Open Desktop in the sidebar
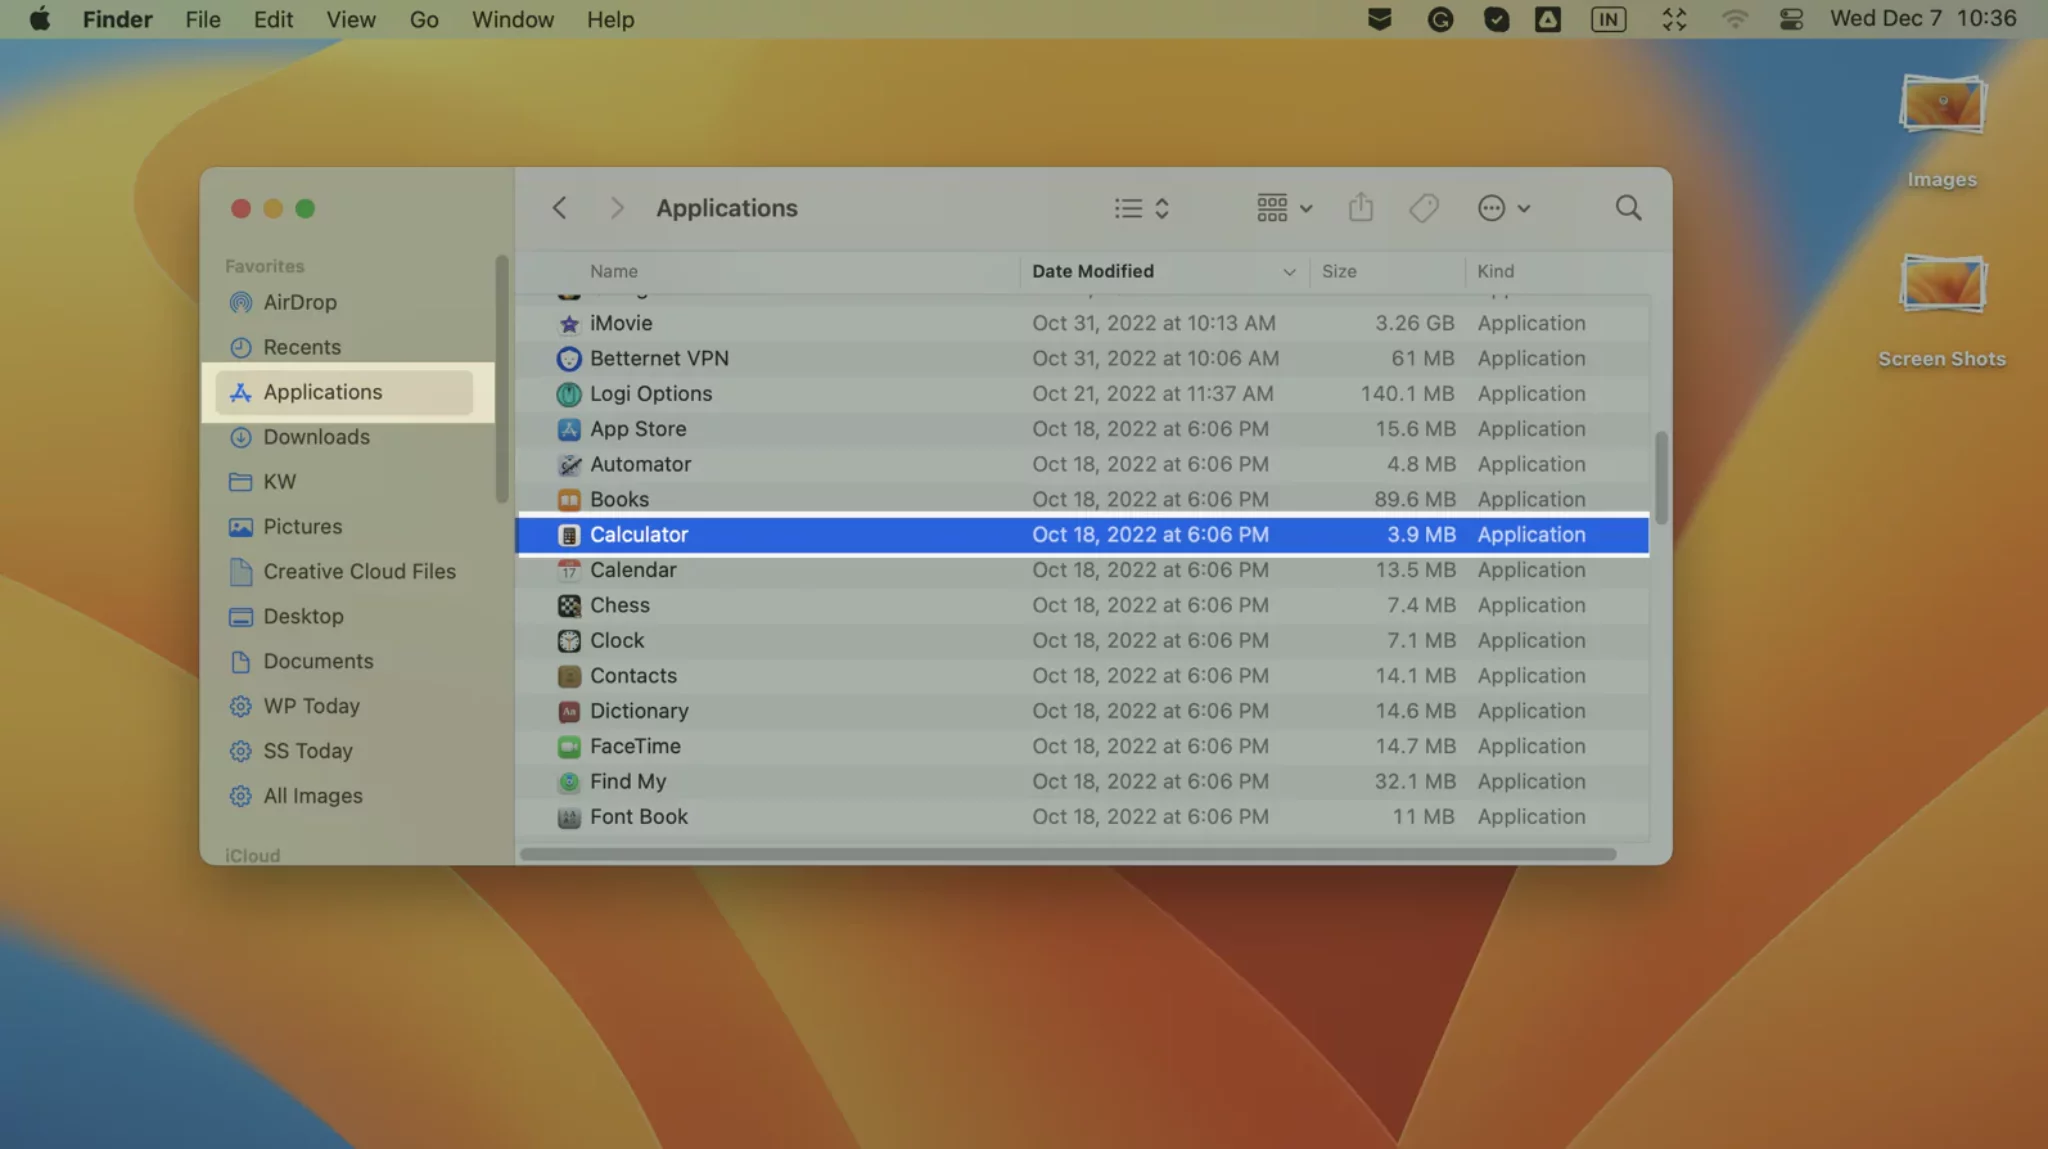Image resolution: width=2048 pixels, height=1149 pixels. click(x=344, y=617)
